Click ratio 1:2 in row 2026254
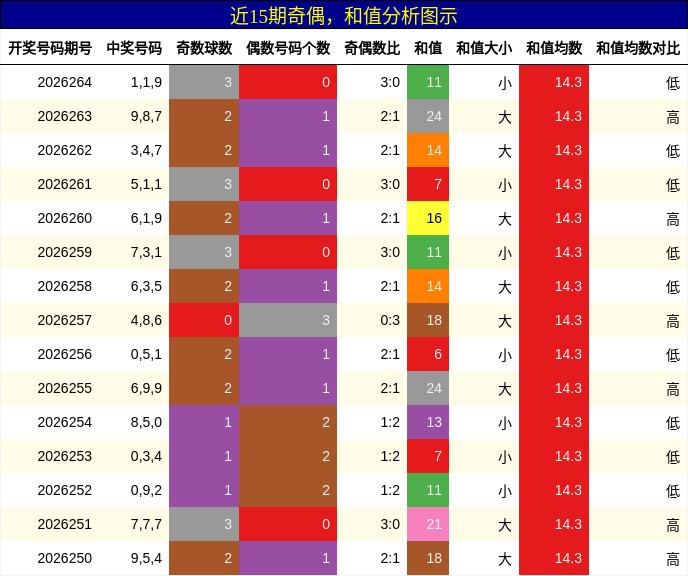 click(390, 422)
